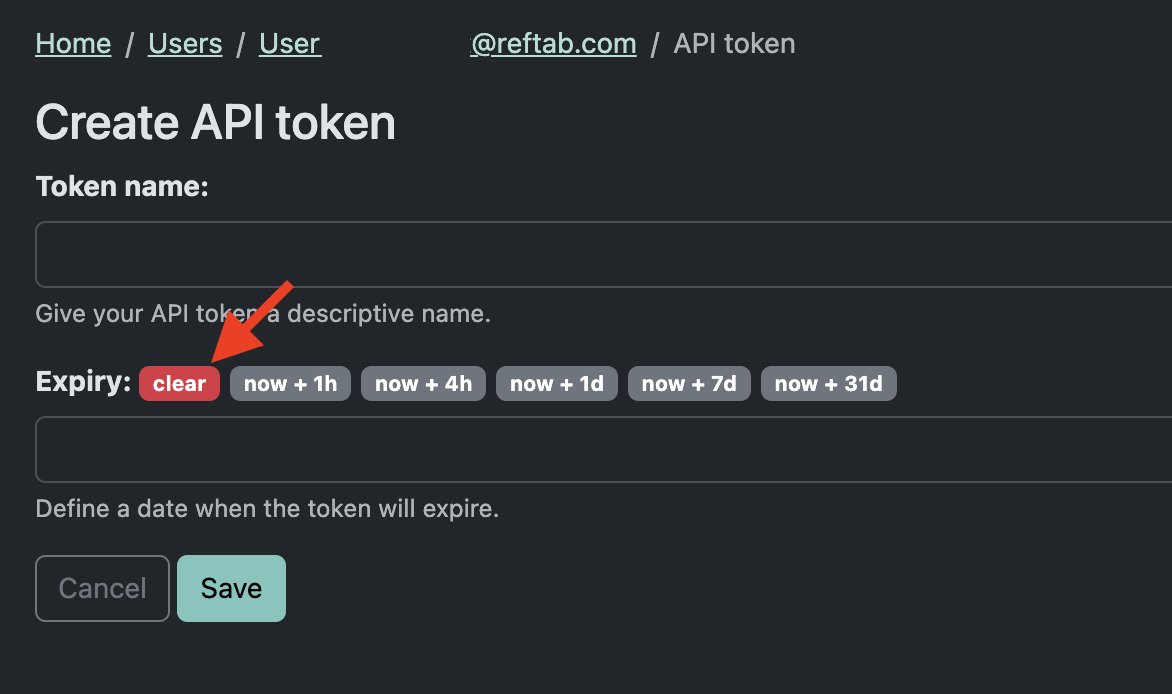Click inside the Token name field
This screenshot has width=1172, height=694.
pyautogui.click(x=400, y=254)
